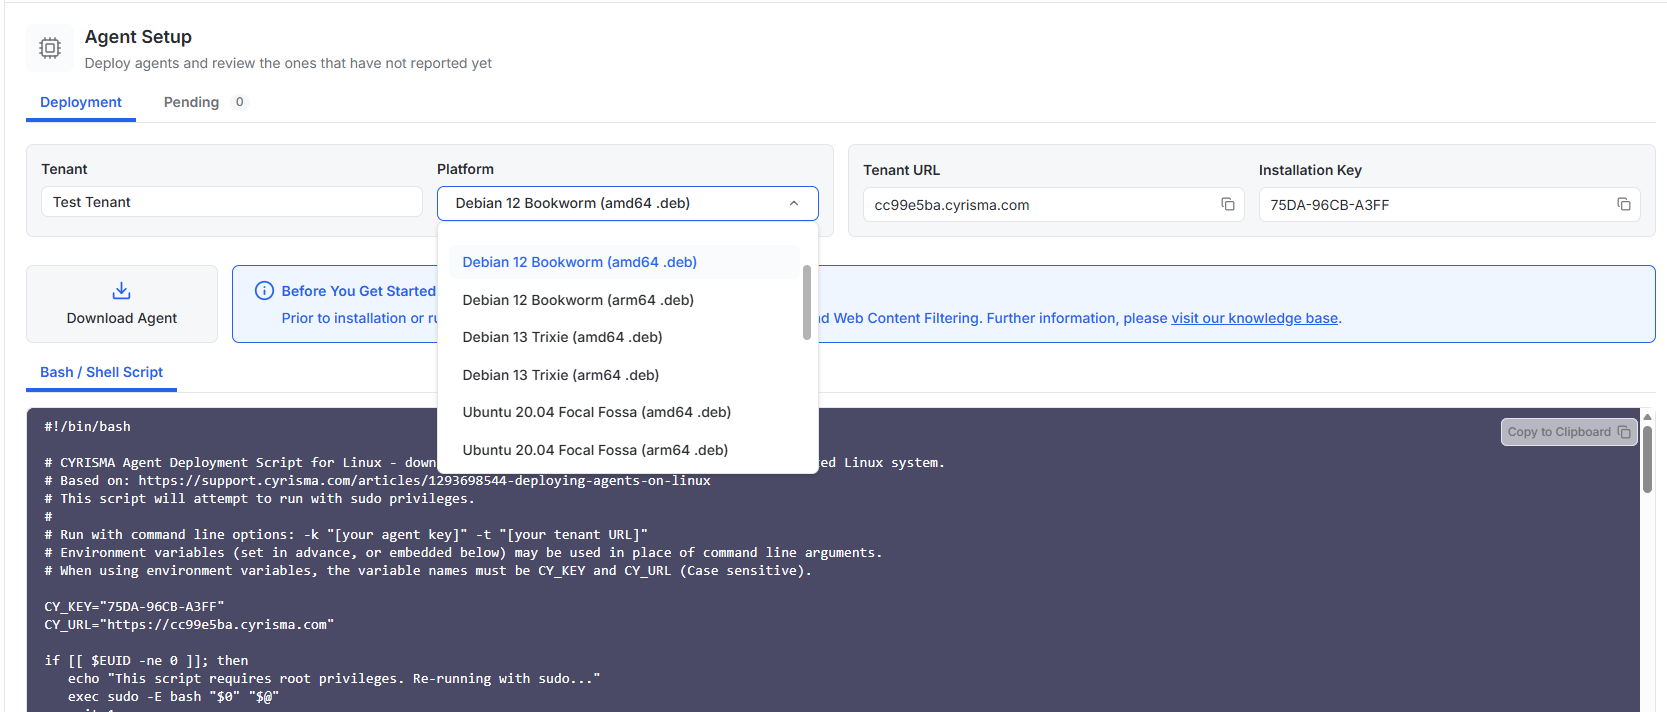The height and width of the screenshot is (712, 1667).
Task: Pick Ubuntu 20.04 Focal Fossa (arm64 .deb)
Action: click(624, 450)
